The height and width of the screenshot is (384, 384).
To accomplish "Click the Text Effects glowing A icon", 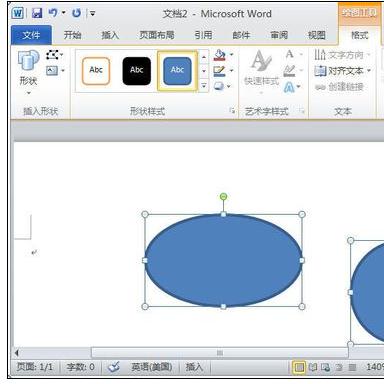I will point(289,87).
